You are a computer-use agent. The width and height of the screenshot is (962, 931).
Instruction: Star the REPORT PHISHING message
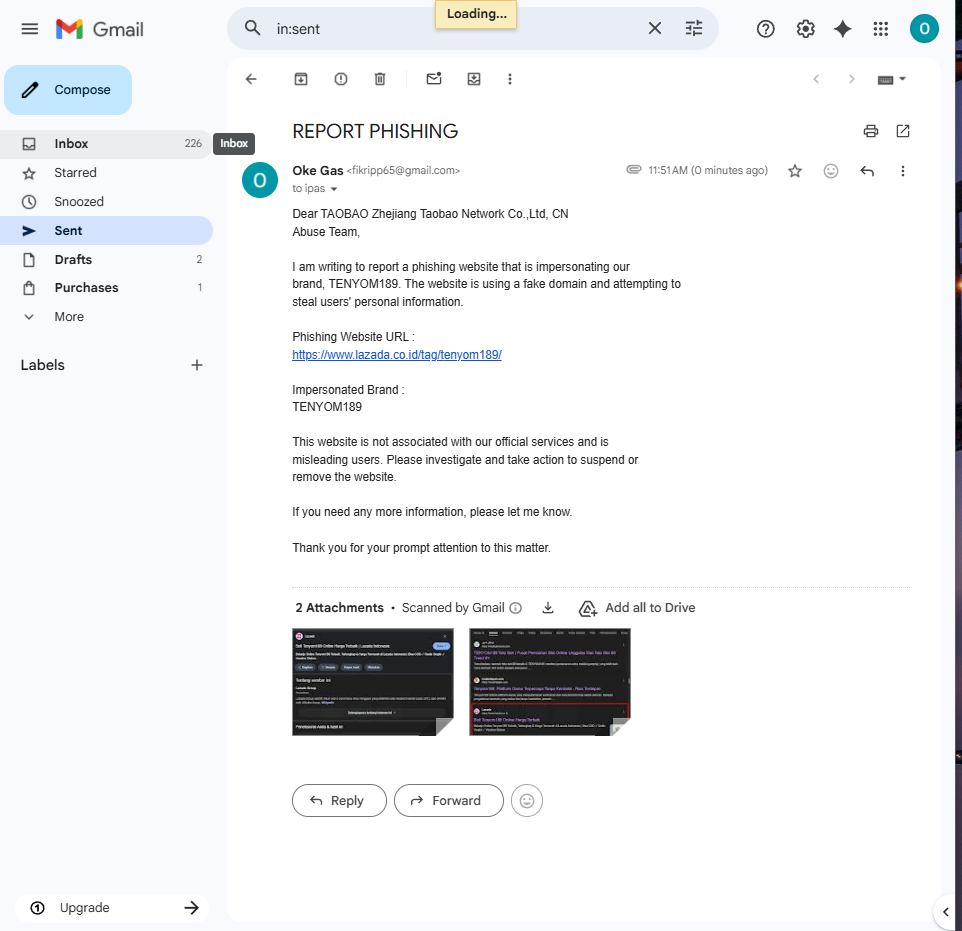795,171
